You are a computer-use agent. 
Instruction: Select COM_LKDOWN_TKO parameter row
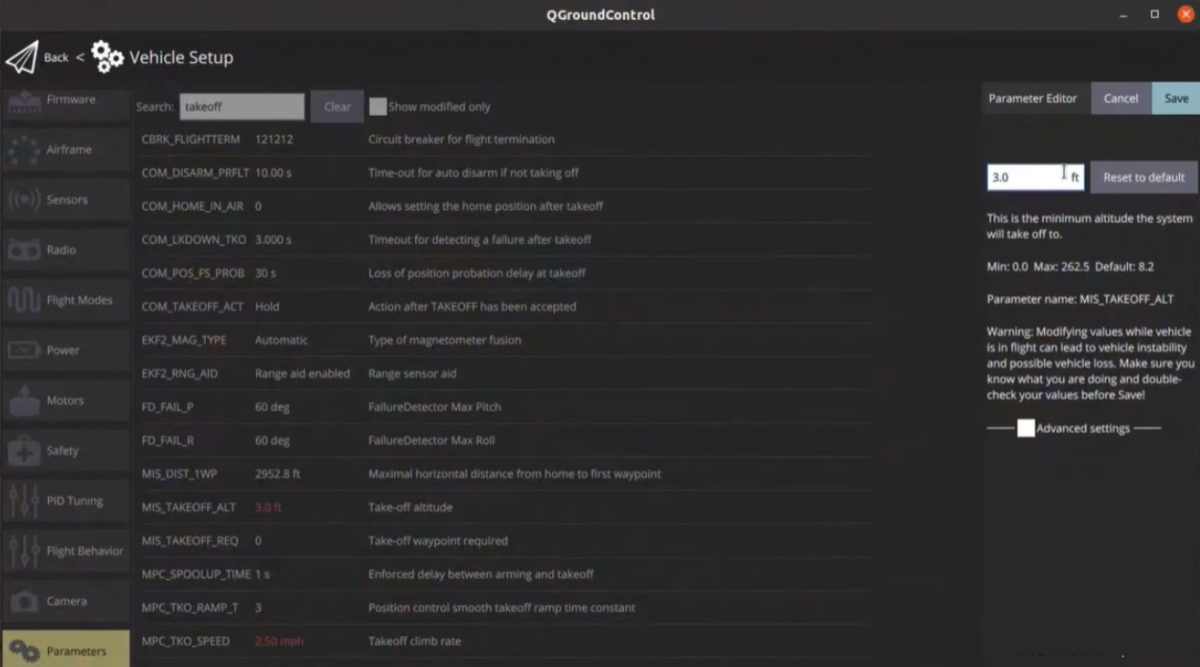pos(505,240)
